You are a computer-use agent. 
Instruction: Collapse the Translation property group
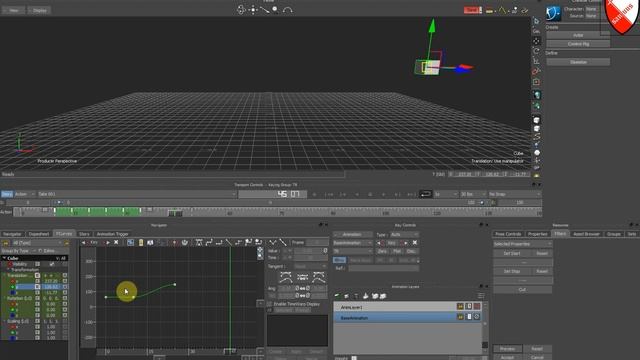[4, 276]
